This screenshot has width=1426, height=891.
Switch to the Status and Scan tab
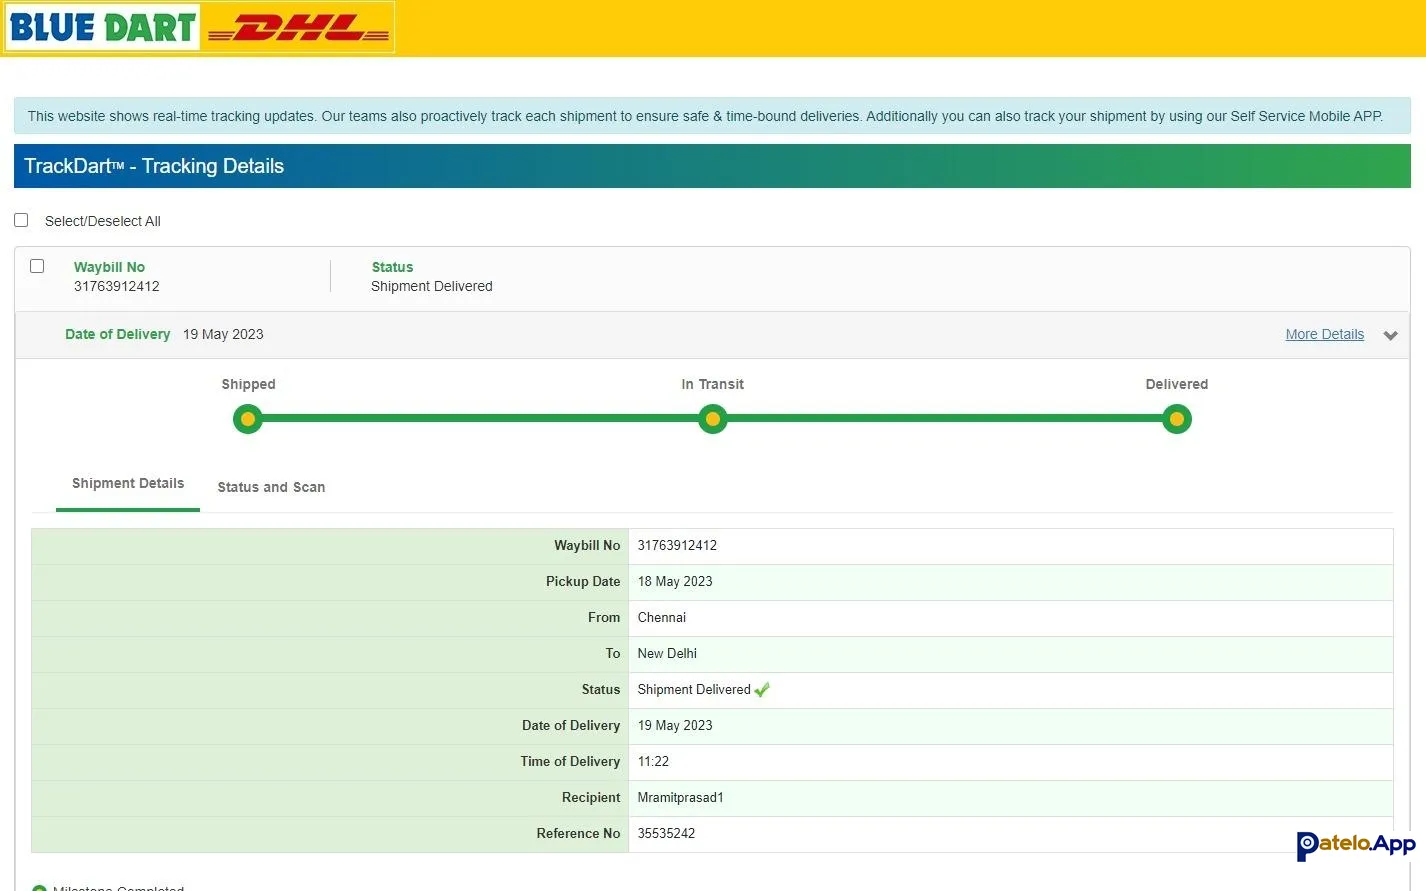pos(271,487)
